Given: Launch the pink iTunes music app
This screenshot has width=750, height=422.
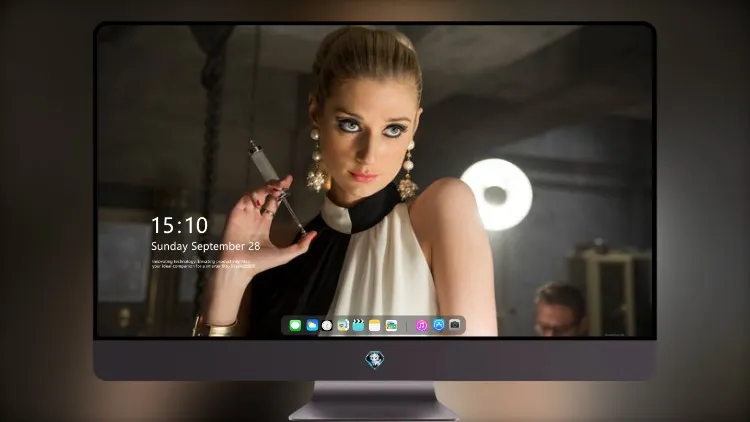Looking at the screenshot, I should [x=421, y=325].
